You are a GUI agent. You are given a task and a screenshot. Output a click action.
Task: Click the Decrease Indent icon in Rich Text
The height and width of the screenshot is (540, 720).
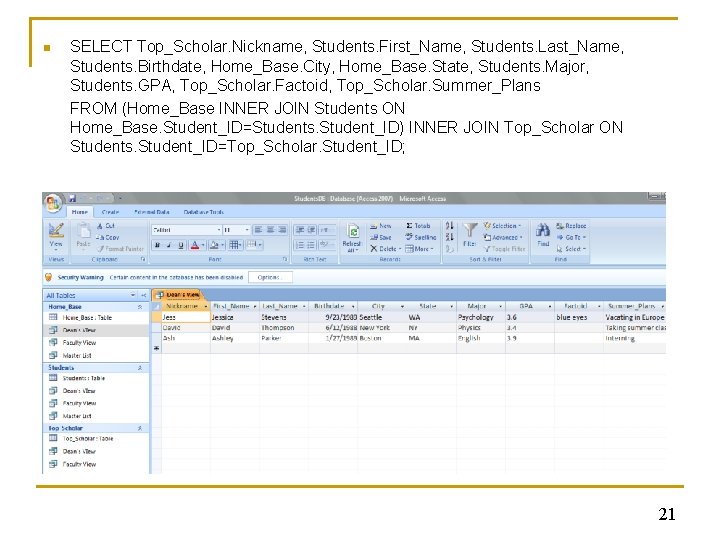point(300,230)
